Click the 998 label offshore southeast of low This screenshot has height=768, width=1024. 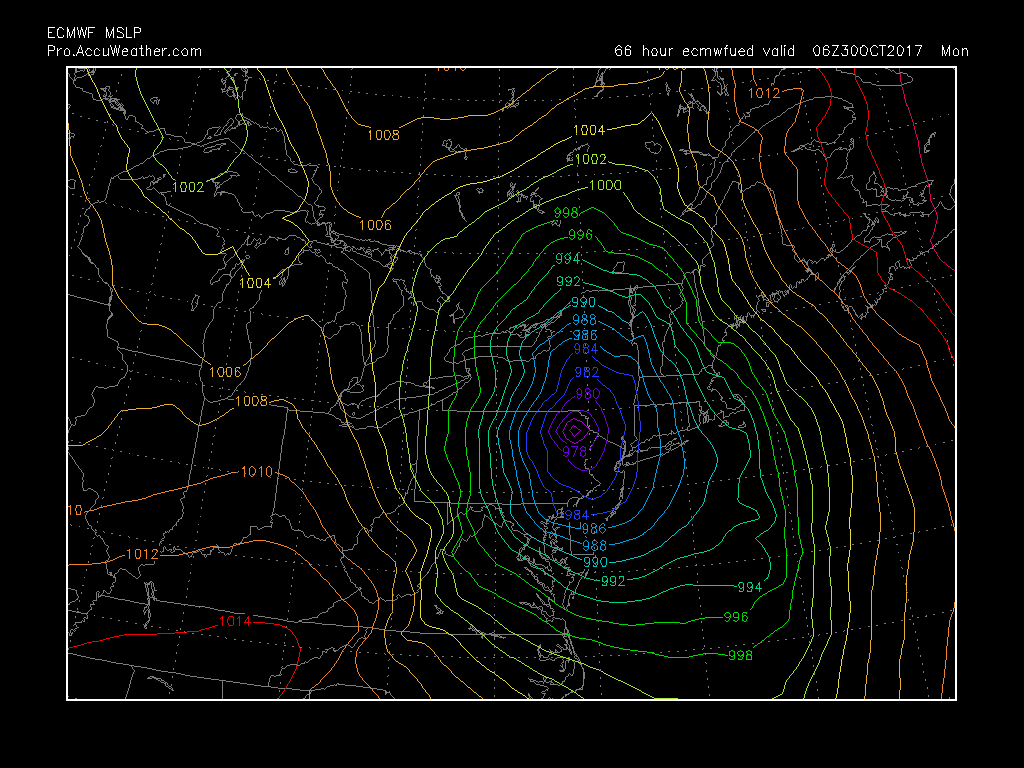(x=740, y=655)
